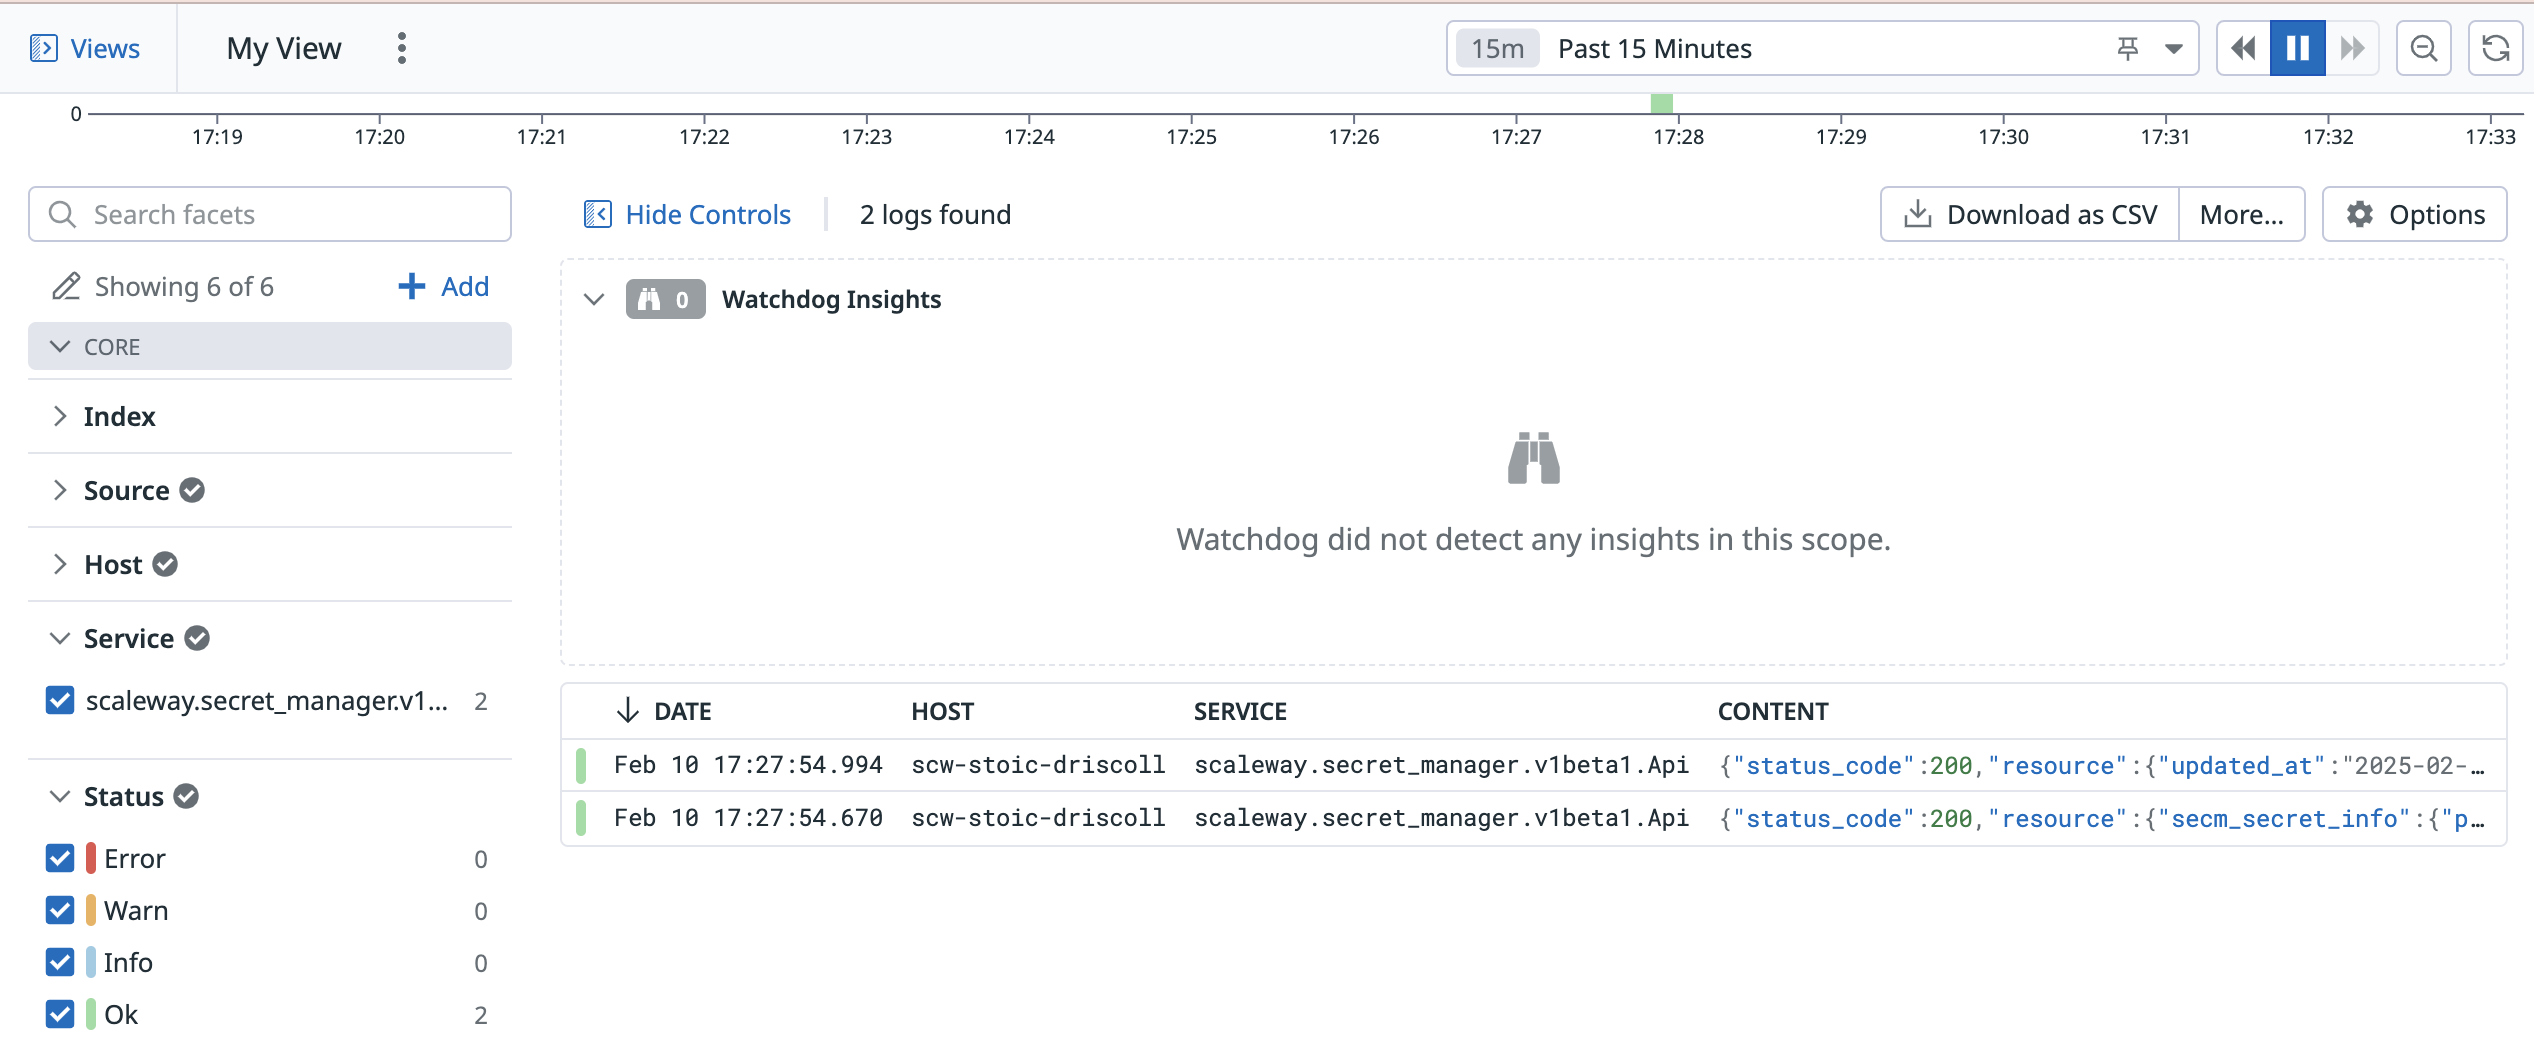This screenshot has height=1052, width=2534.
Task: Download results as CSV
Action: click(x=2030, y=214)
